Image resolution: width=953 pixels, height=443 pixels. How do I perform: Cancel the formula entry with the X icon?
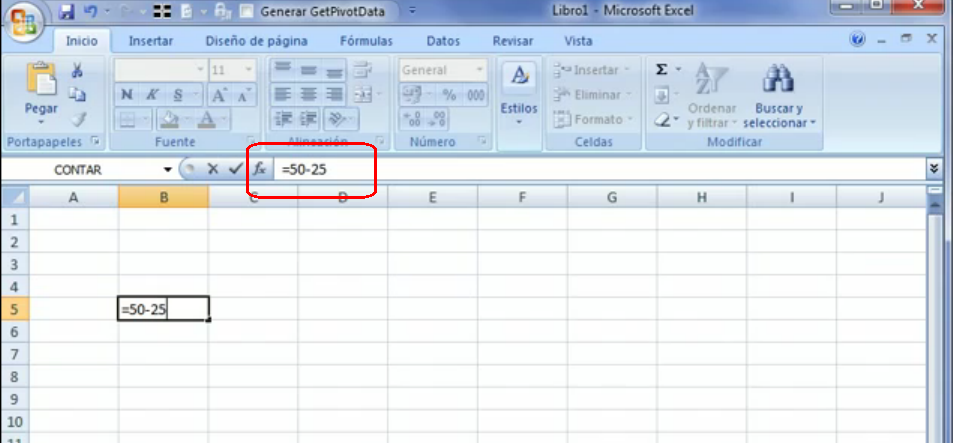(x=213, y=170)
